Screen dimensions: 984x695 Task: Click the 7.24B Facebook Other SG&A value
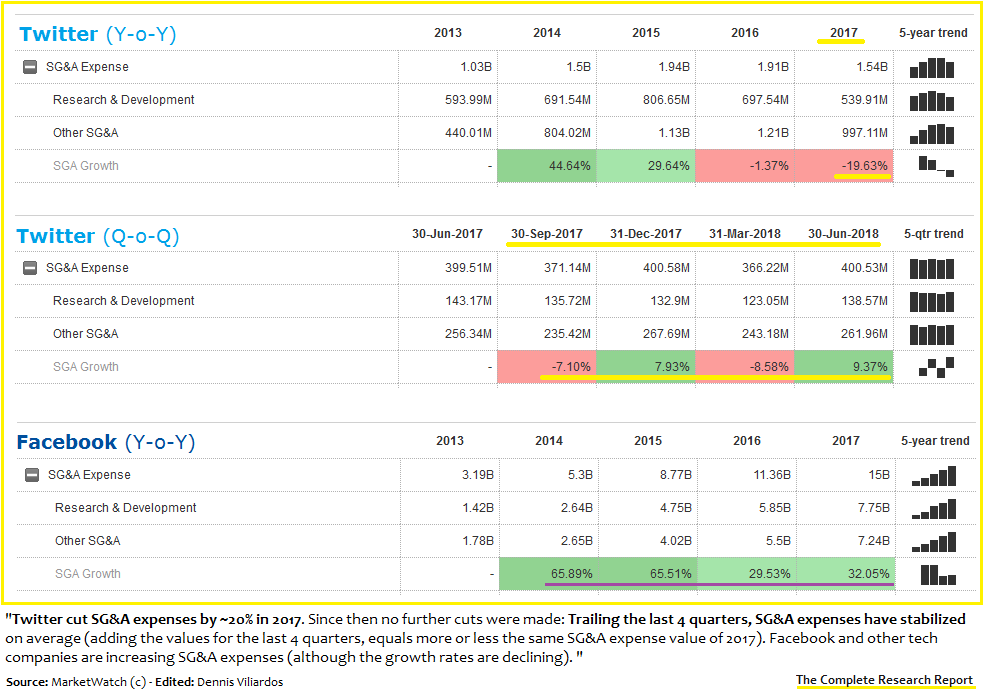[x=874, y=541]
